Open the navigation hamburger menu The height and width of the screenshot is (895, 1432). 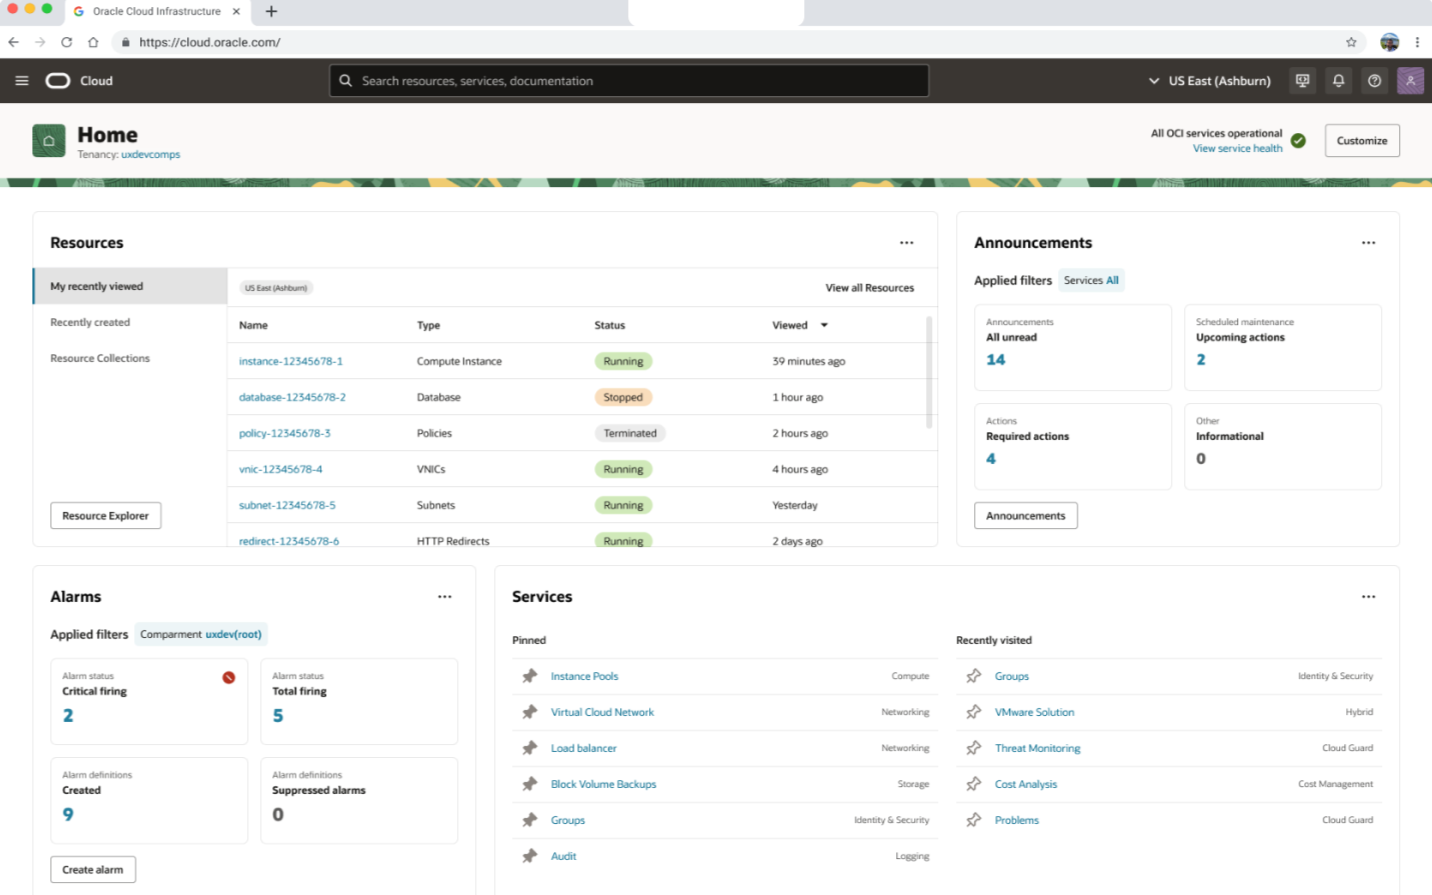pyautogui.click(x=21, y=81)
